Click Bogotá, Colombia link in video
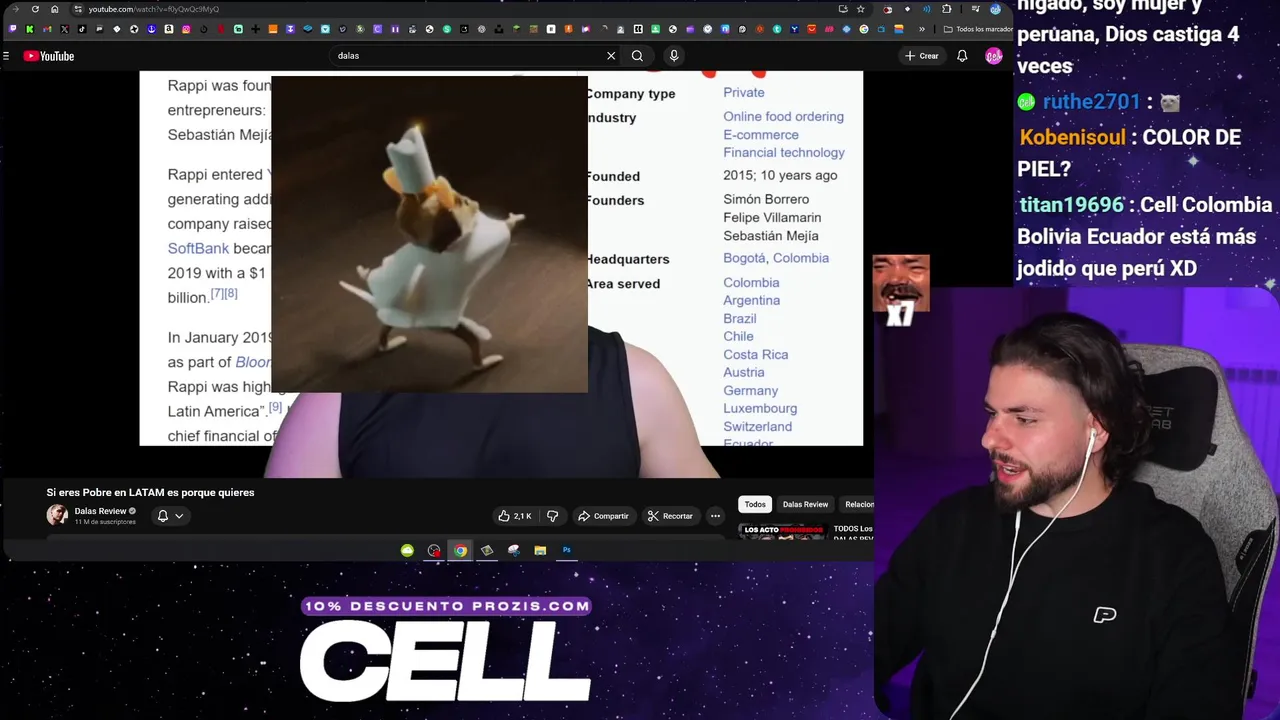Image resolution: width=1280 pixels, height=720 pixels. 776,258
